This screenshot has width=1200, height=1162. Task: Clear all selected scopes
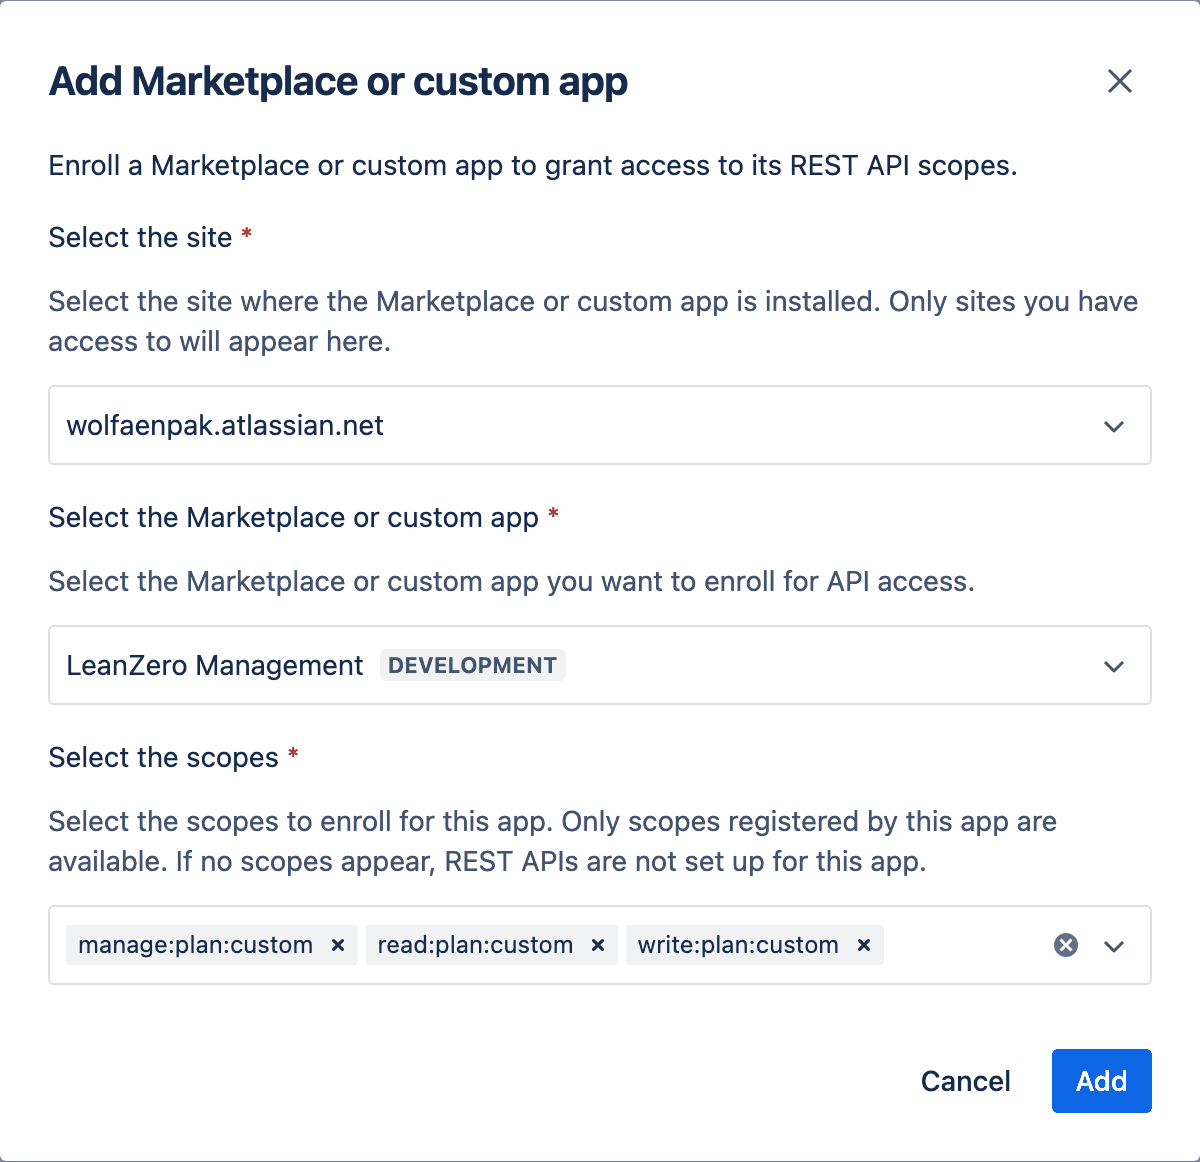(1066, 945)
